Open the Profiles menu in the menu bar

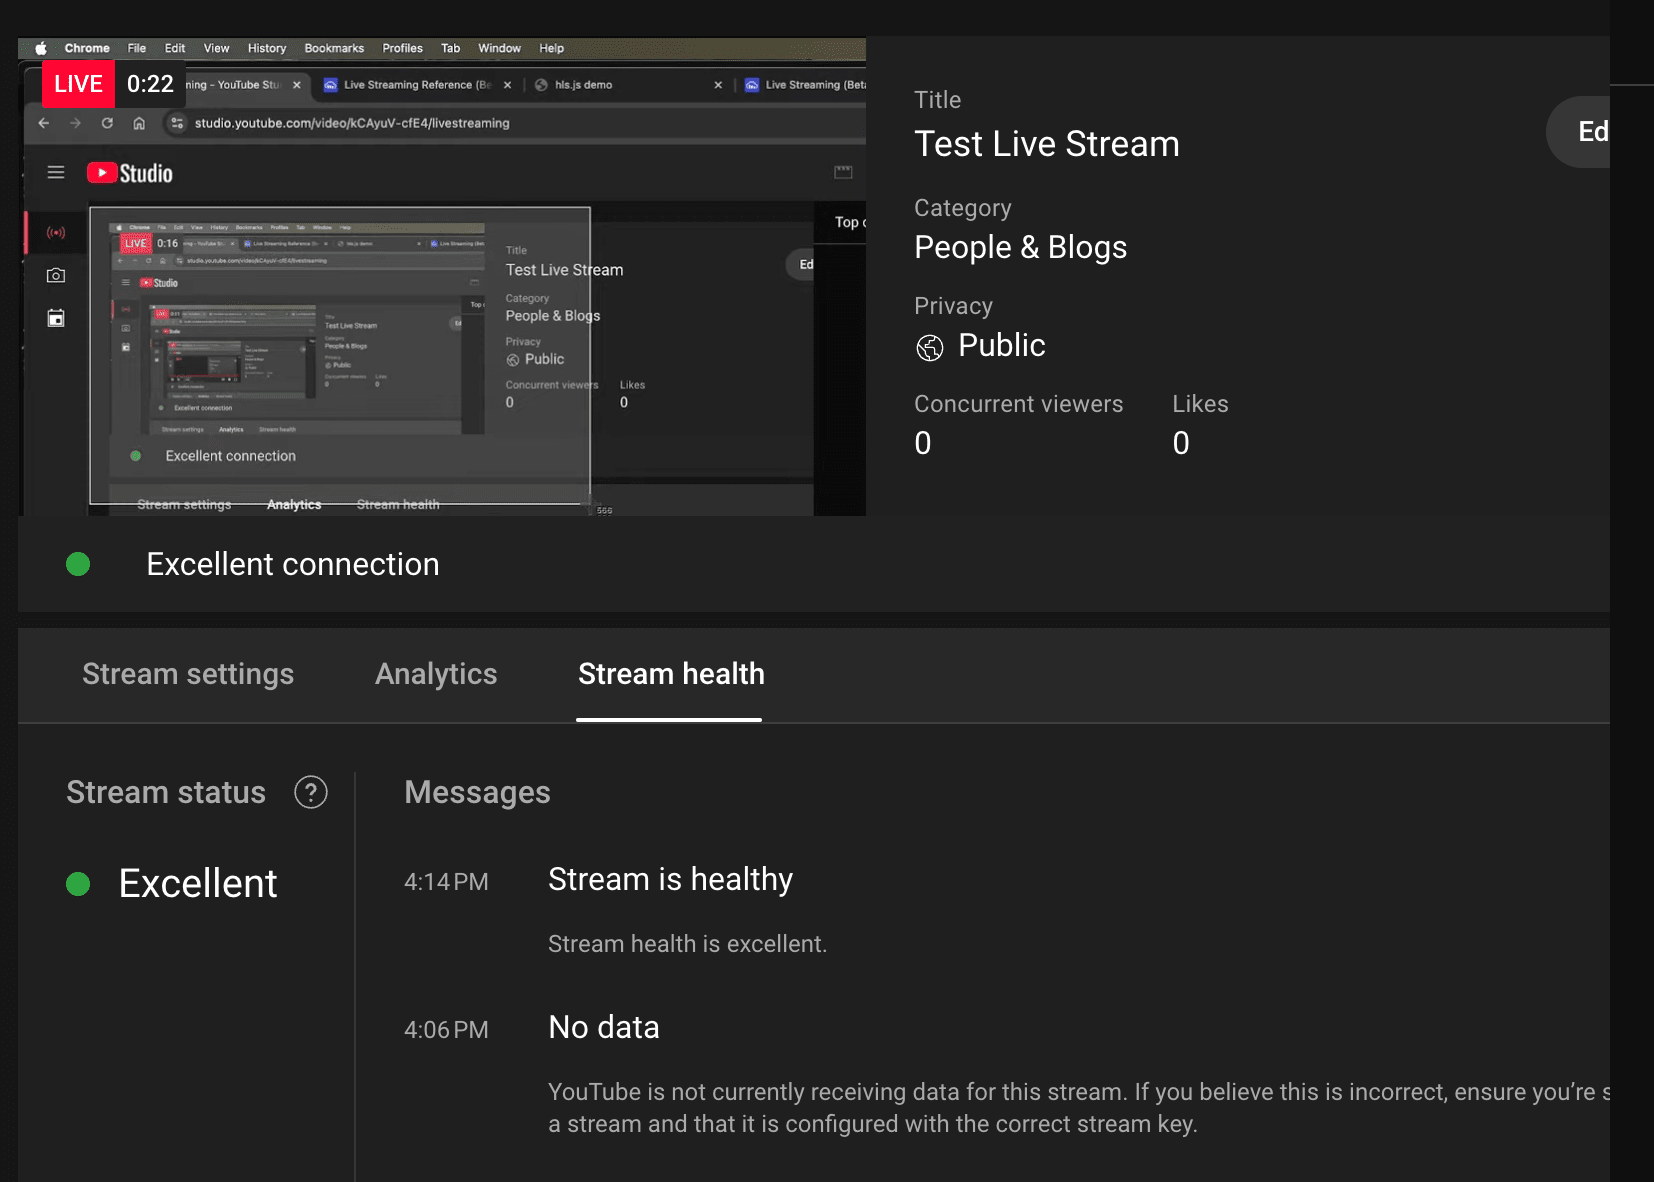click(x=403, y=48)
